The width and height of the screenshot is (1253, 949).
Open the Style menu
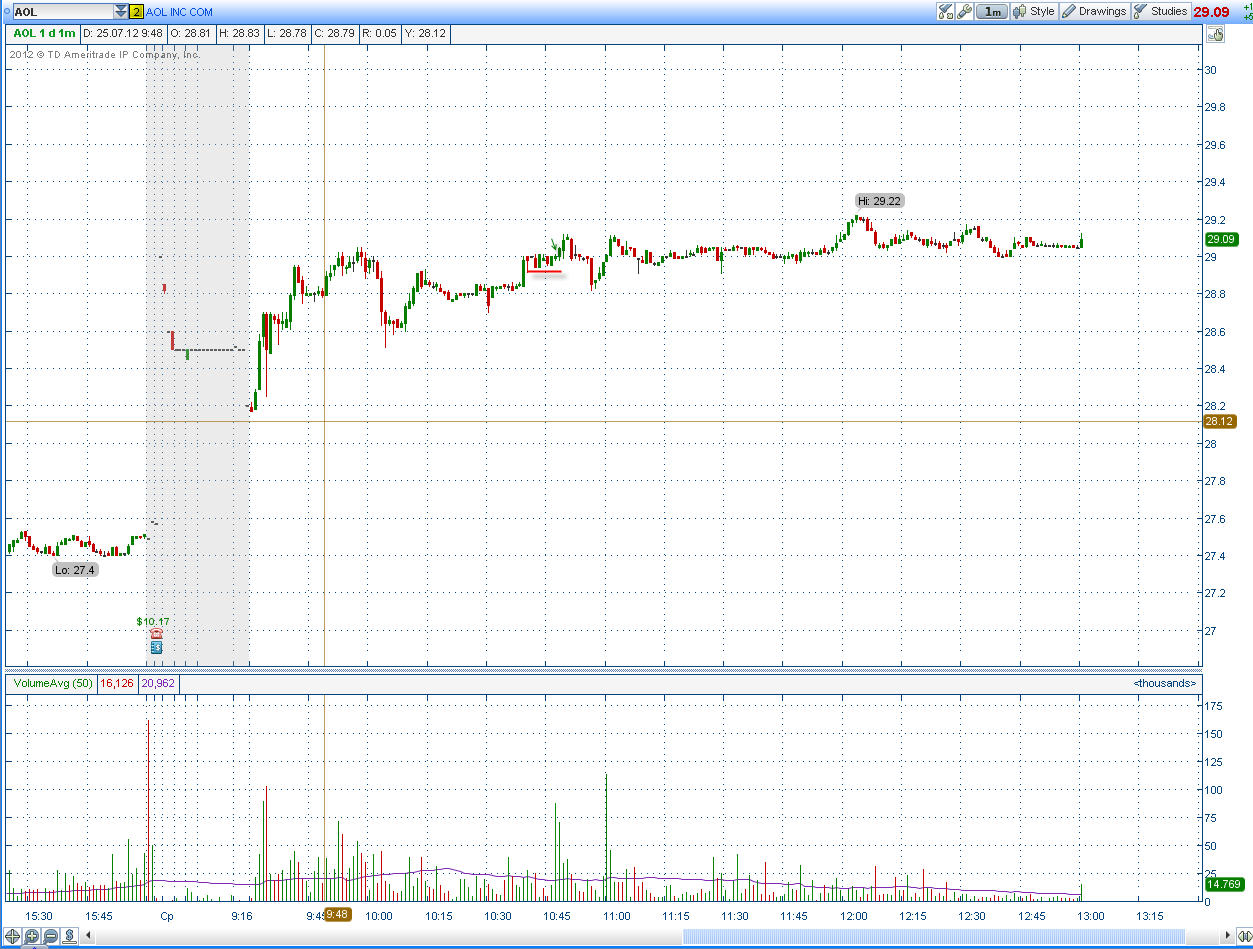click(x=1034, y=12)
